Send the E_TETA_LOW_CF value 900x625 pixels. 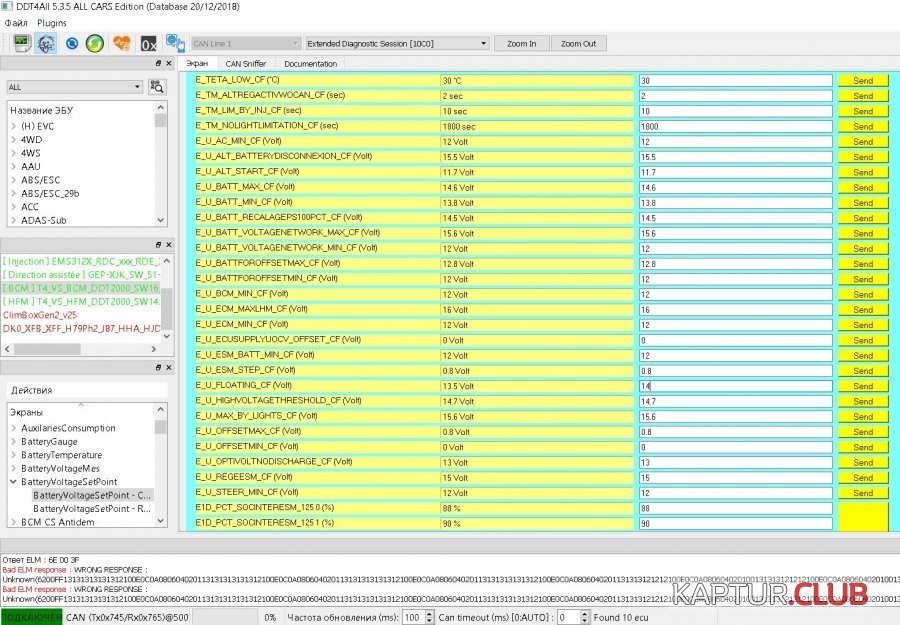863,81
